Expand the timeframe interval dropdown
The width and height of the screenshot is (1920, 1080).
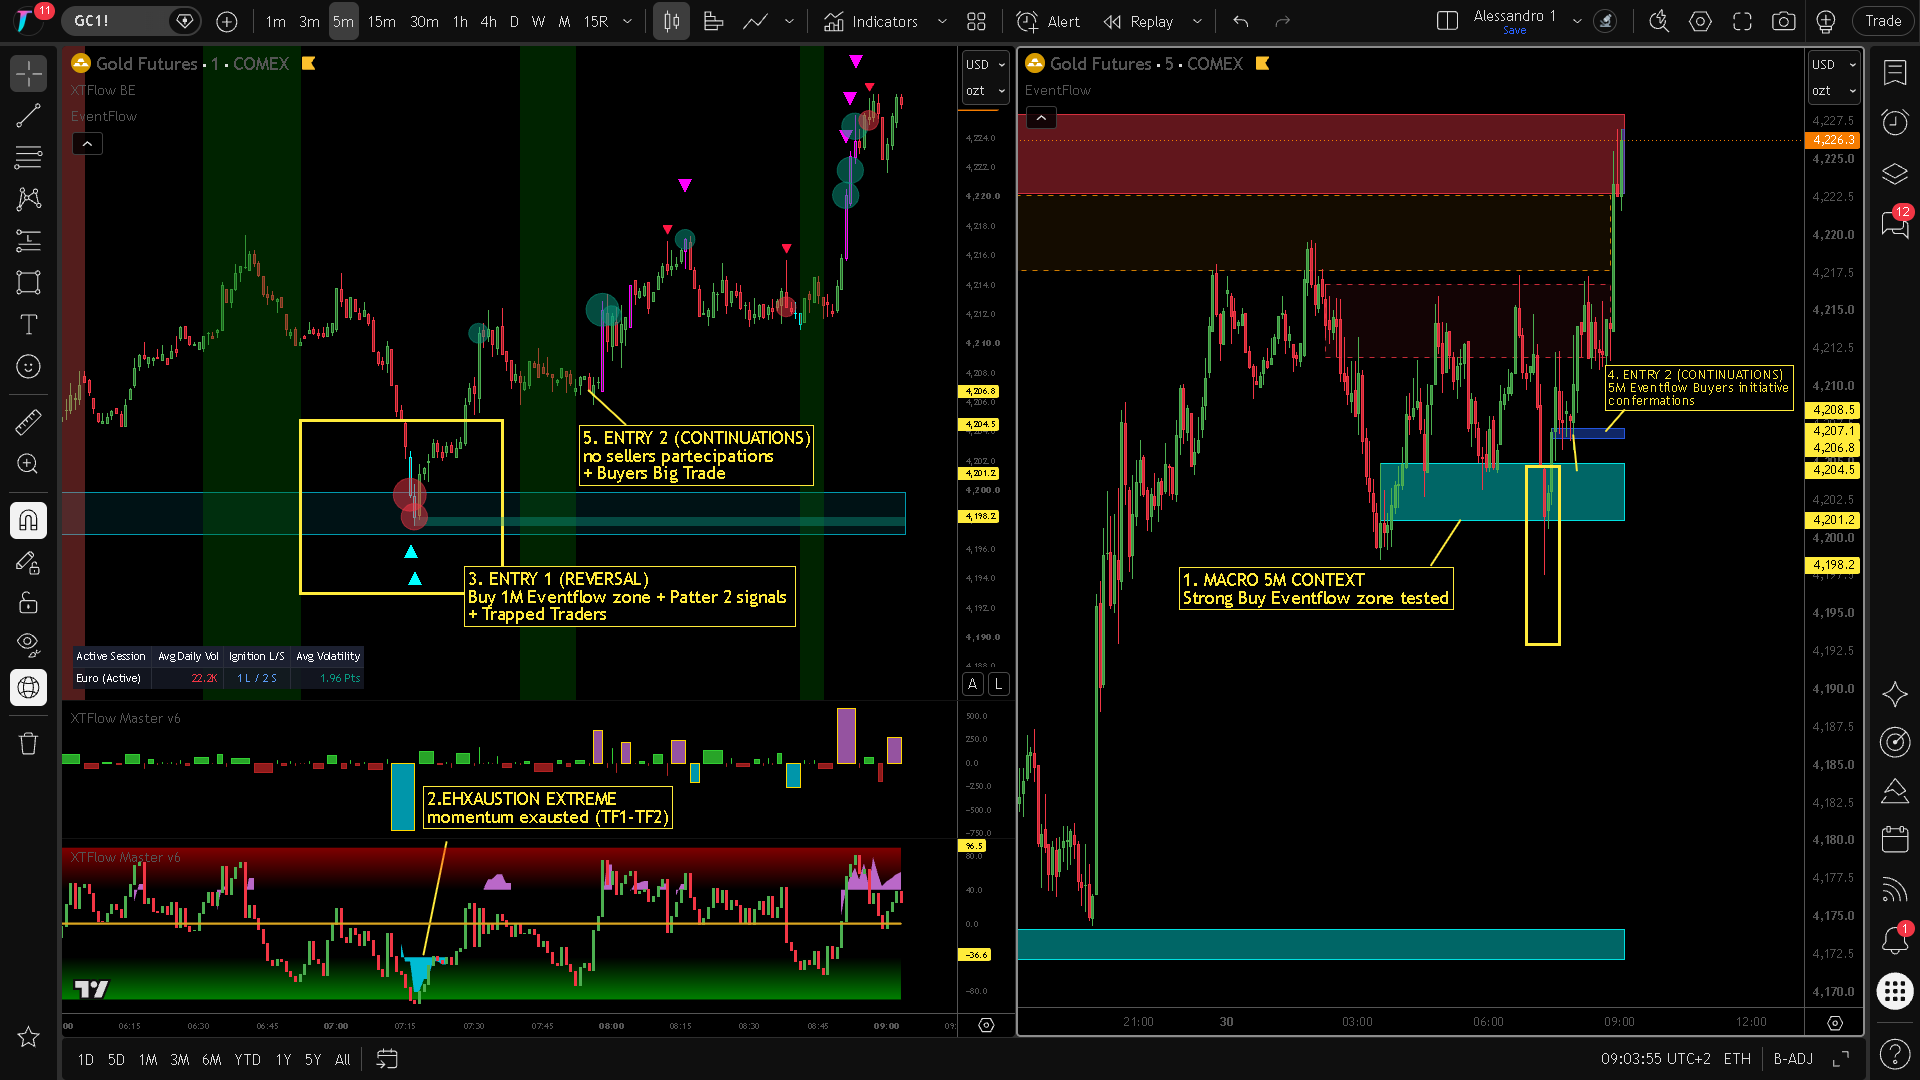627,21
